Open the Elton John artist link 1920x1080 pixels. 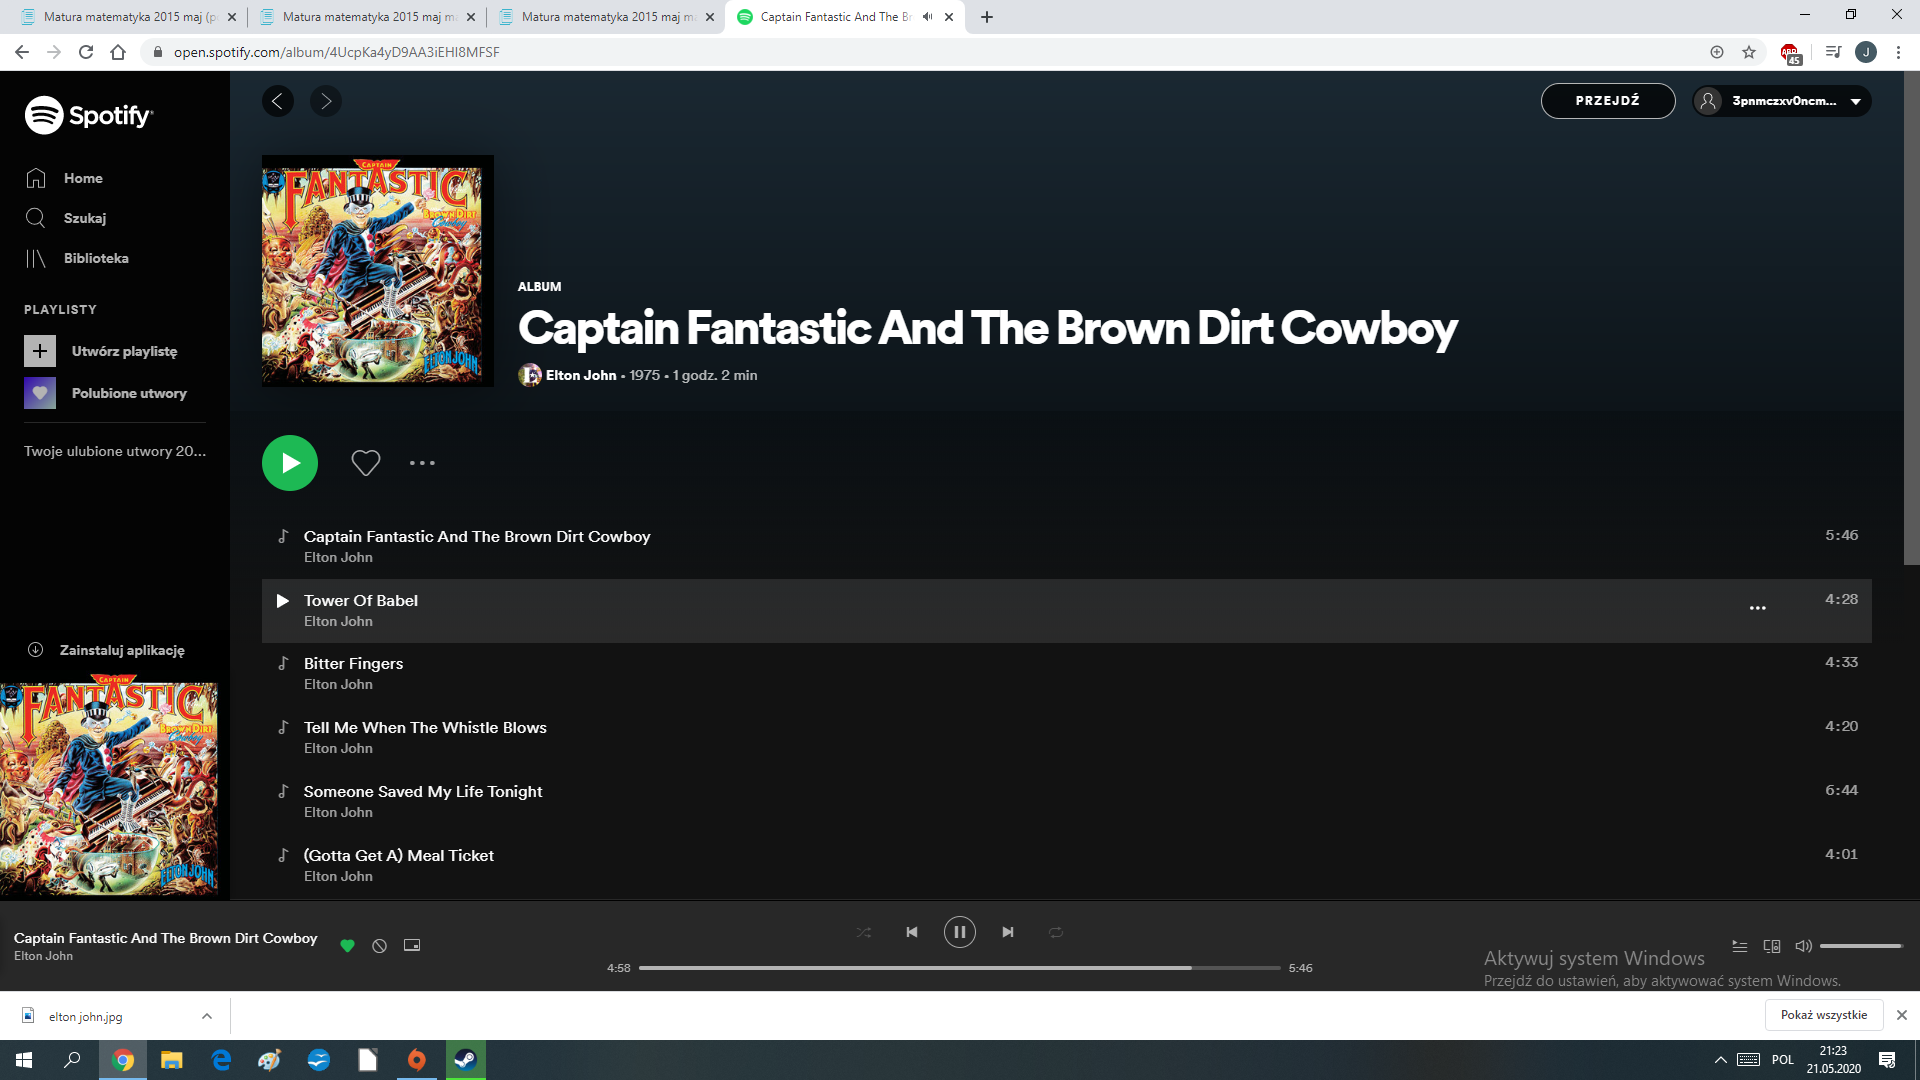point(581,375)
